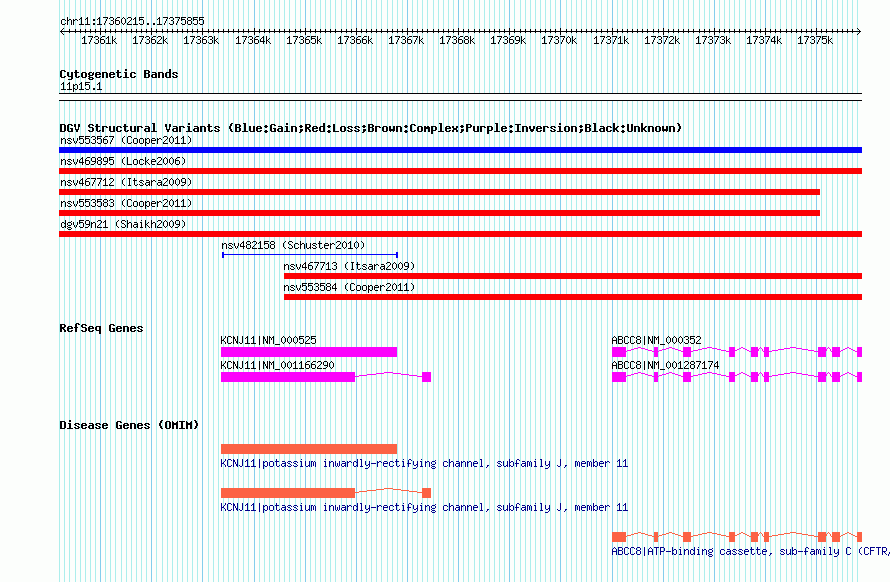Open the ABCC8|NM_001287174 label
This screenshot has width=890, height=582.
point(665,365)
